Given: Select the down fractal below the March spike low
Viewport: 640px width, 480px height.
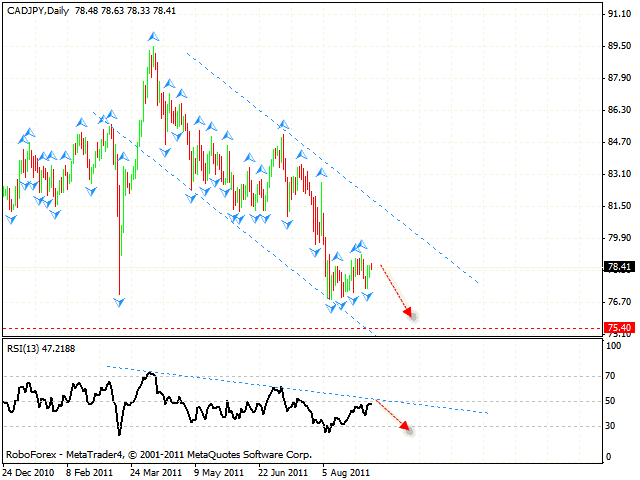Looking at the screenshot, I should click(119, 302).
